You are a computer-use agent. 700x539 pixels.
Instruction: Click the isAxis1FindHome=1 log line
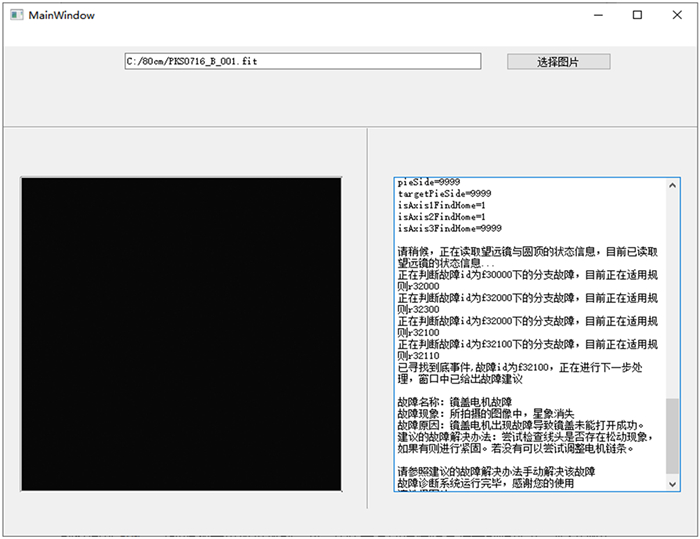441,205
